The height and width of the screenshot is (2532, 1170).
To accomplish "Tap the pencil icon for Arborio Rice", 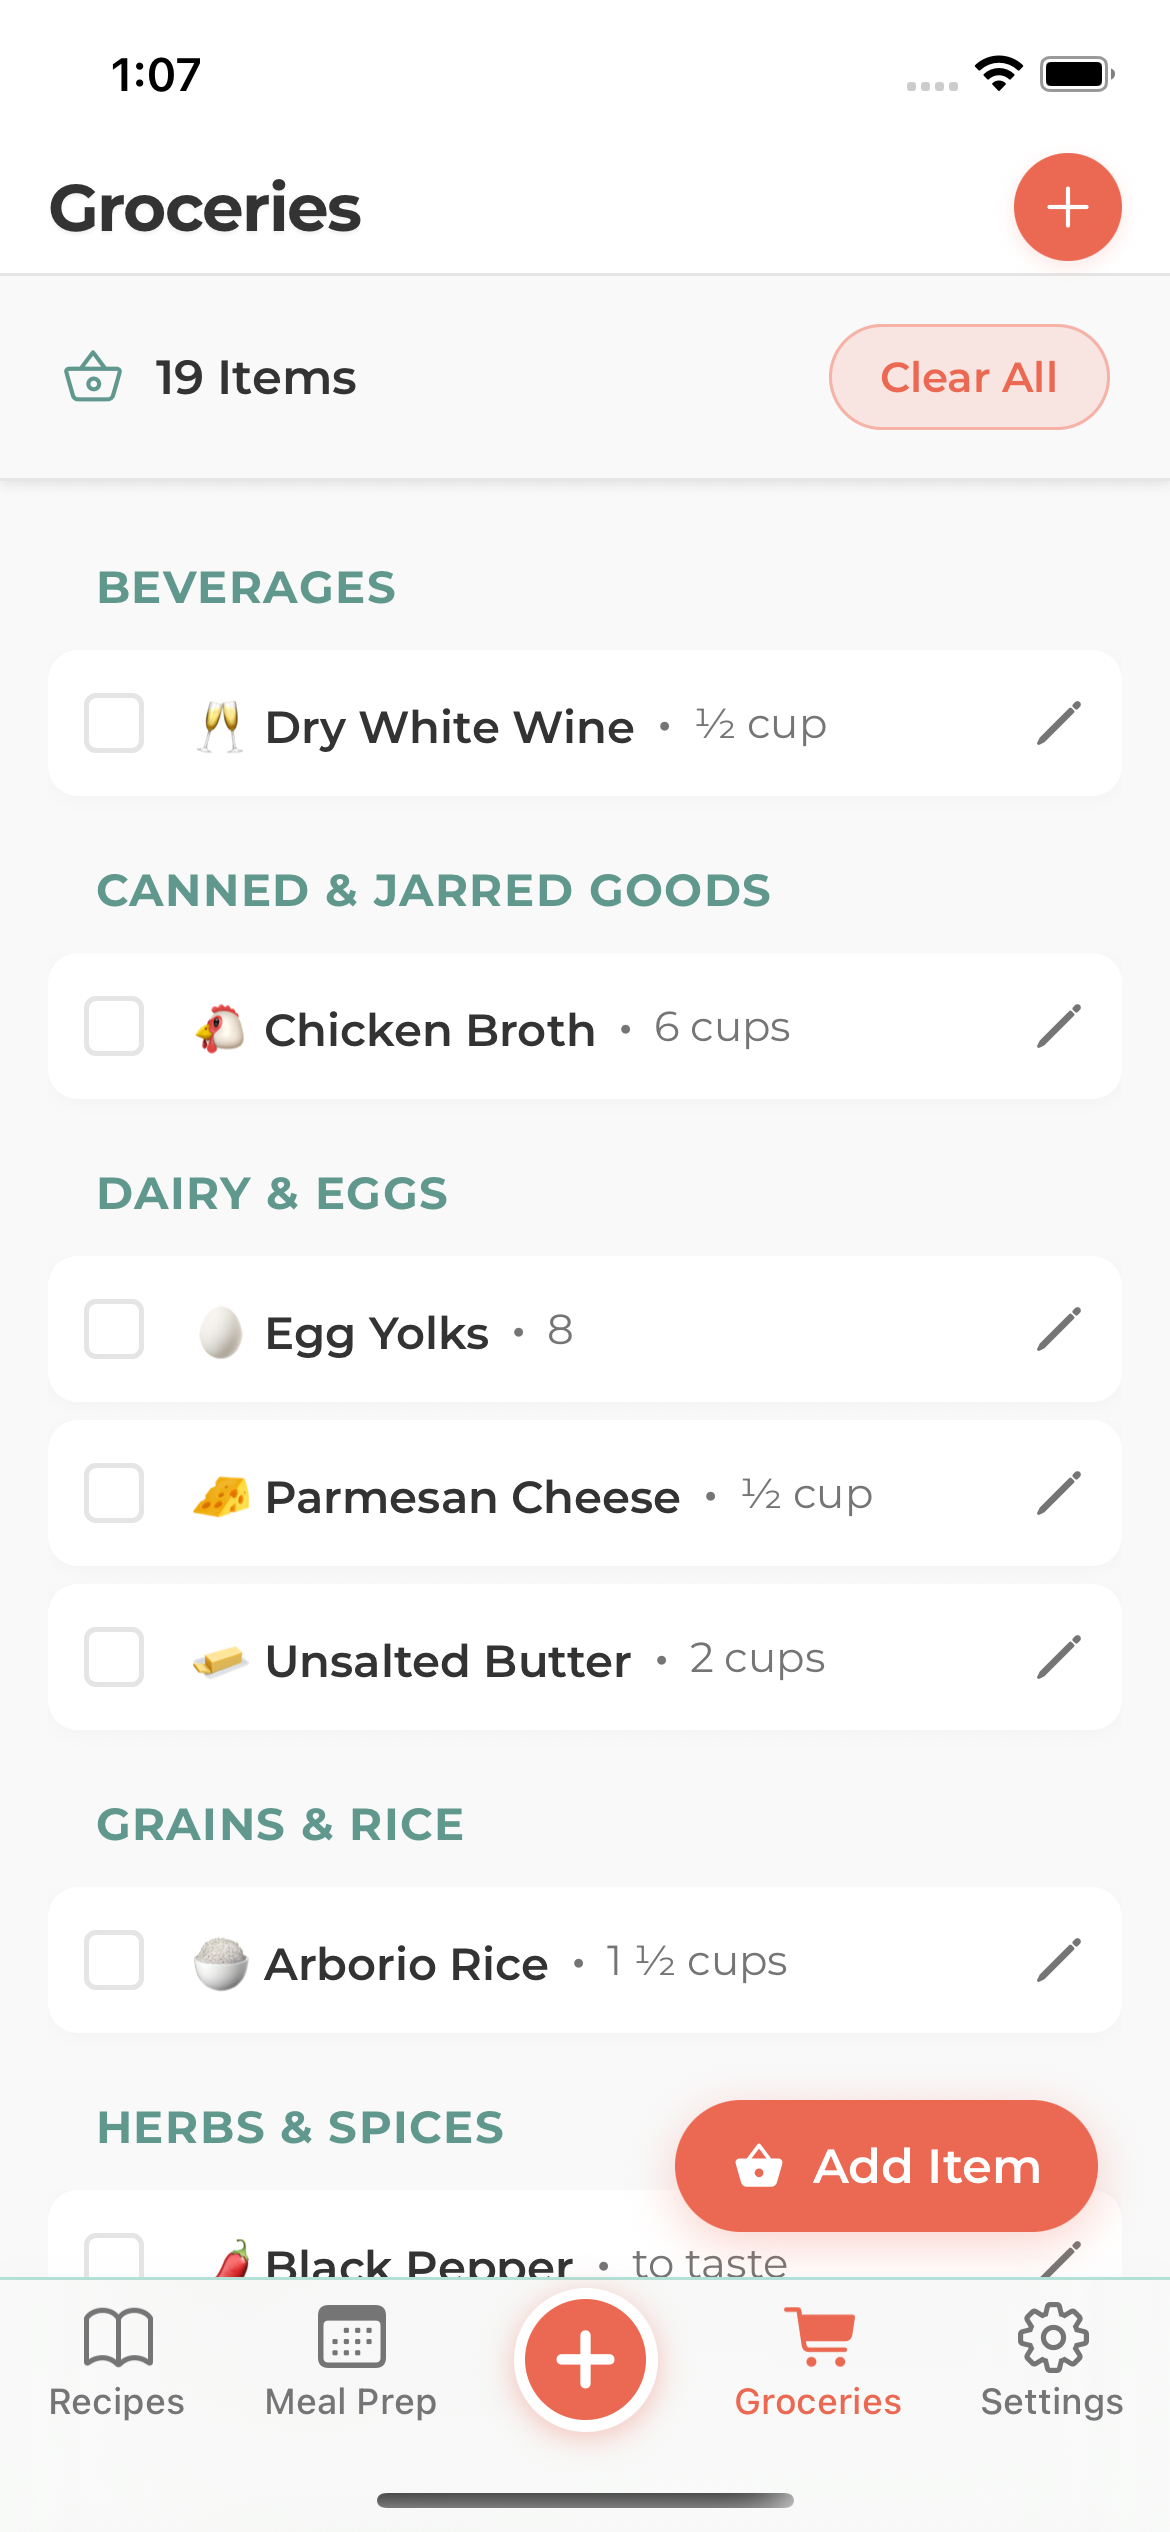I will 1059,1960.
